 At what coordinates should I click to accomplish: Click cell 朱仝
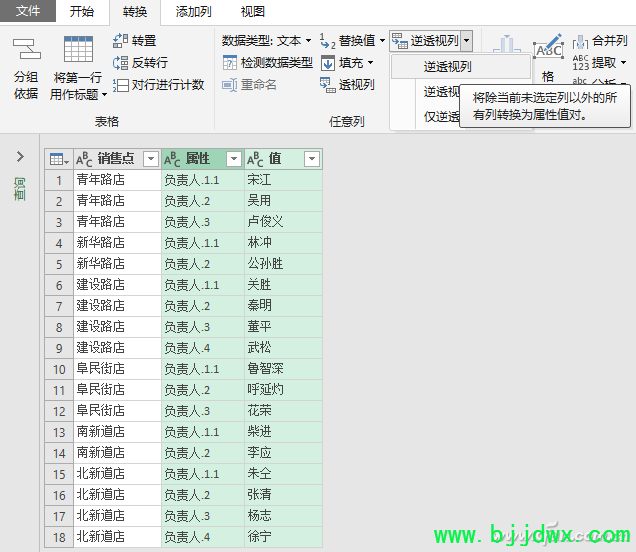click(283, 474)
